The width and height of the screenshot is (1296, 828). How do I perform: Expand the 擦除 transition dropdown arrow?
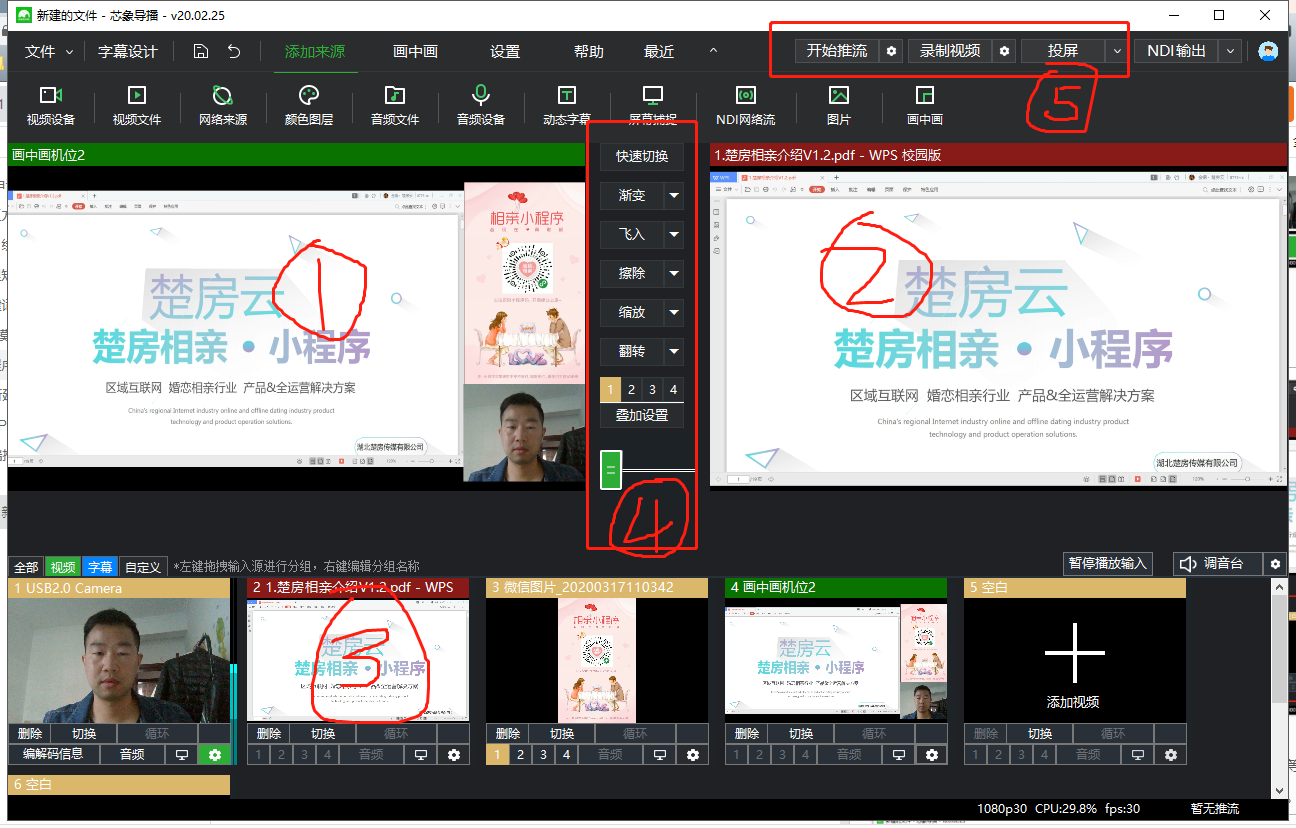click(x=674, y=273)
